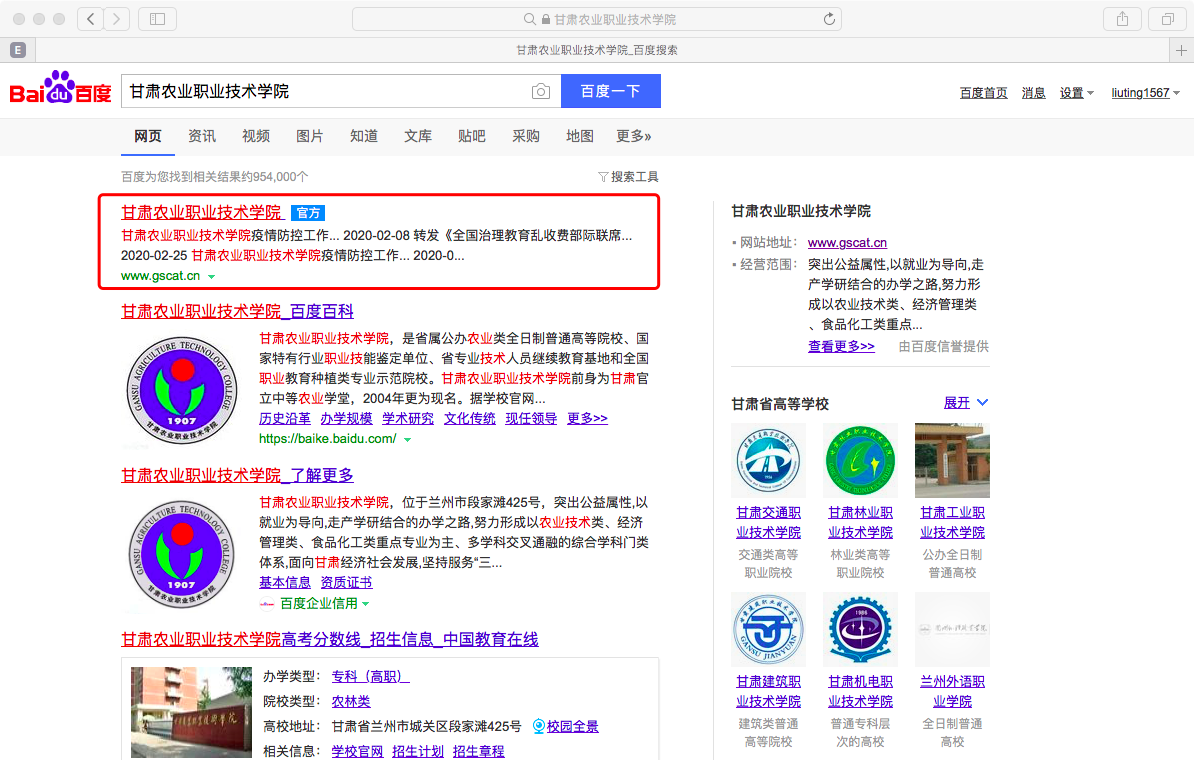
Task: Open the 百度百科 result link
Action: click(x=237, y=311)
